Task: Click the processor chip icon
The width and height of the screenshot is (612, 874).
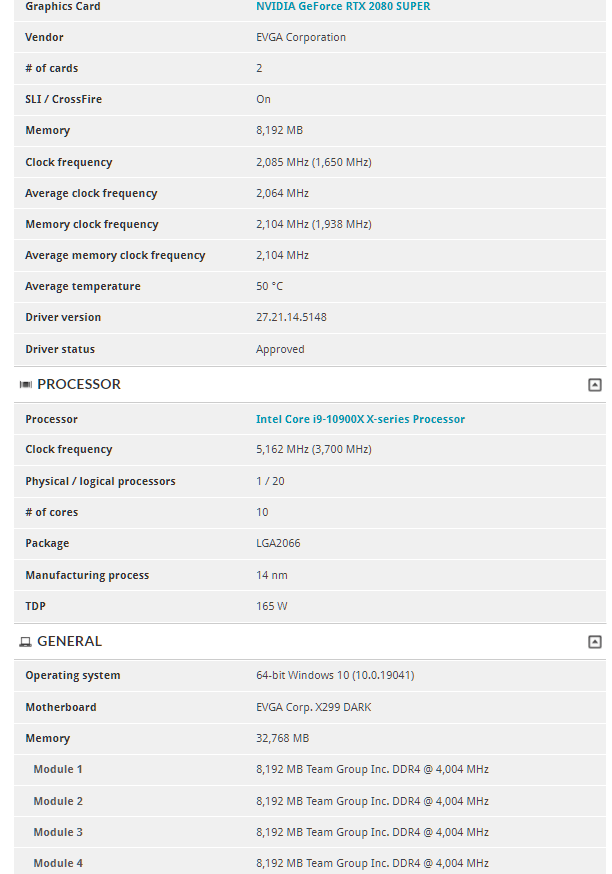Action: click(x=25, y=385)
